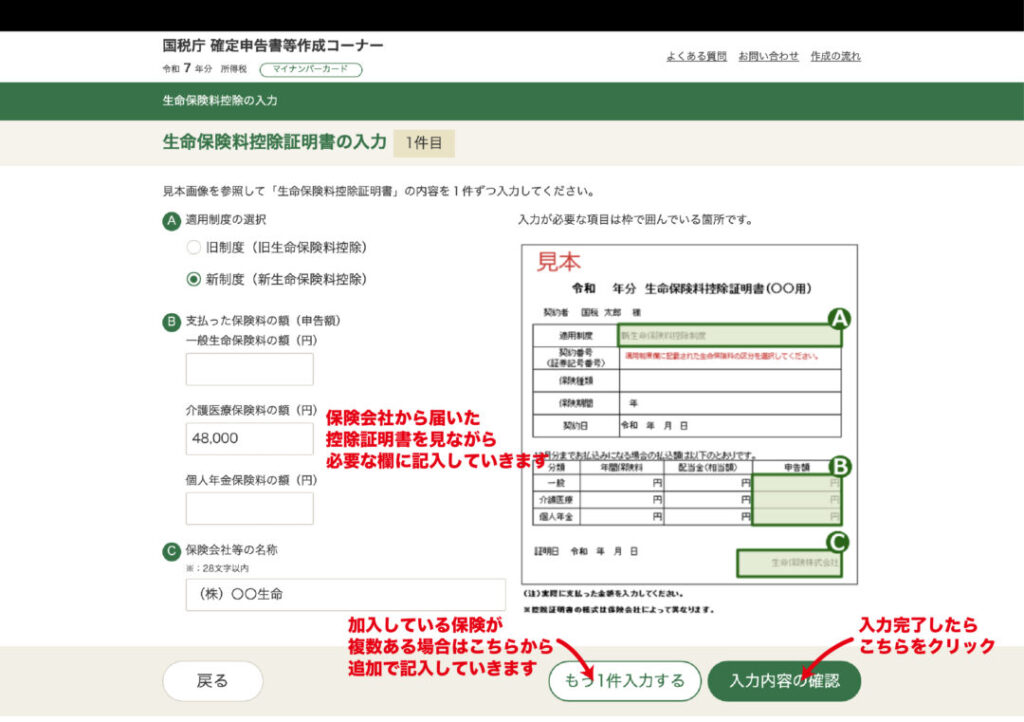Screen dimensions: 1024x722
Task: Click the 個人年金保険料の額 input field
Action: pyautogui.click(x=249, y=508)
